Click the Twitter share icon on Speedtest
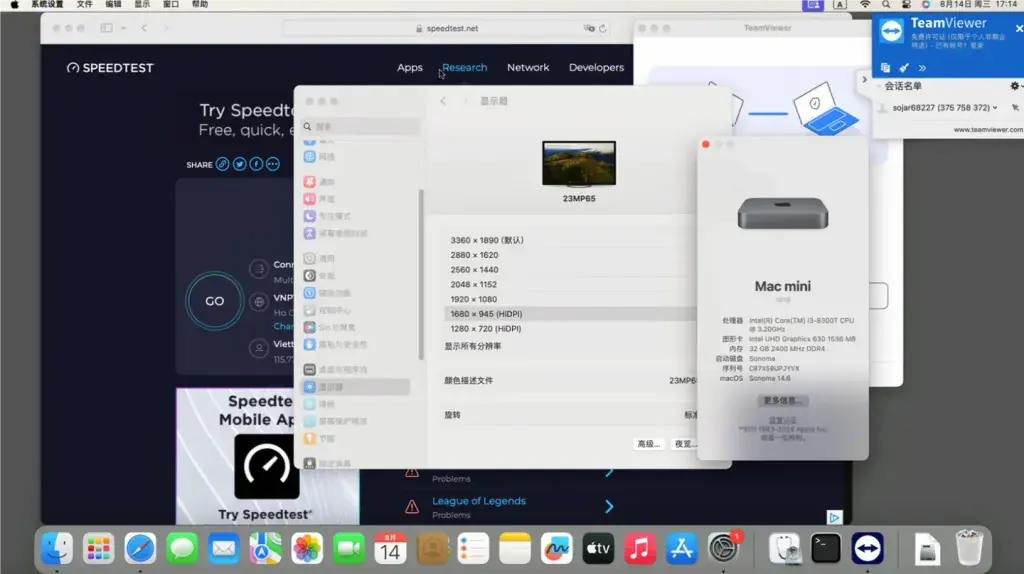 (x=240, y=164)
